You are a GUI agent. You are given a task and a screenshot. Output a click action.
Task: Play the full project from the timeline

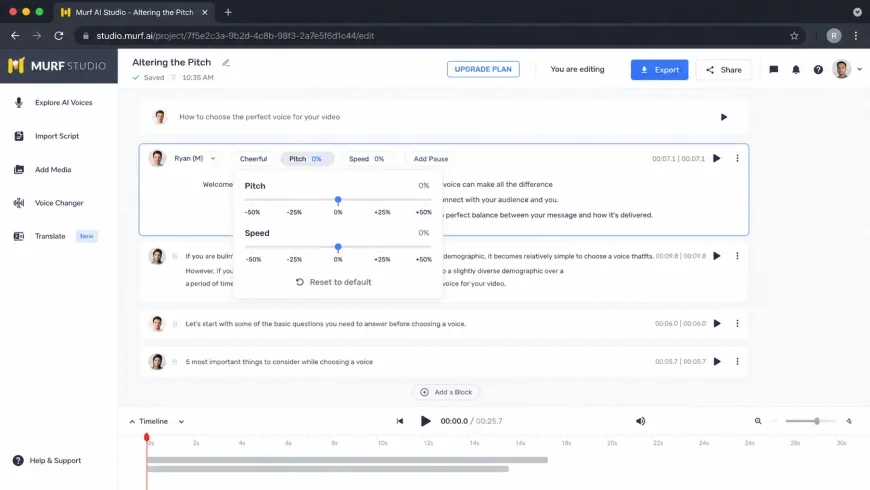tap(425, 421)
